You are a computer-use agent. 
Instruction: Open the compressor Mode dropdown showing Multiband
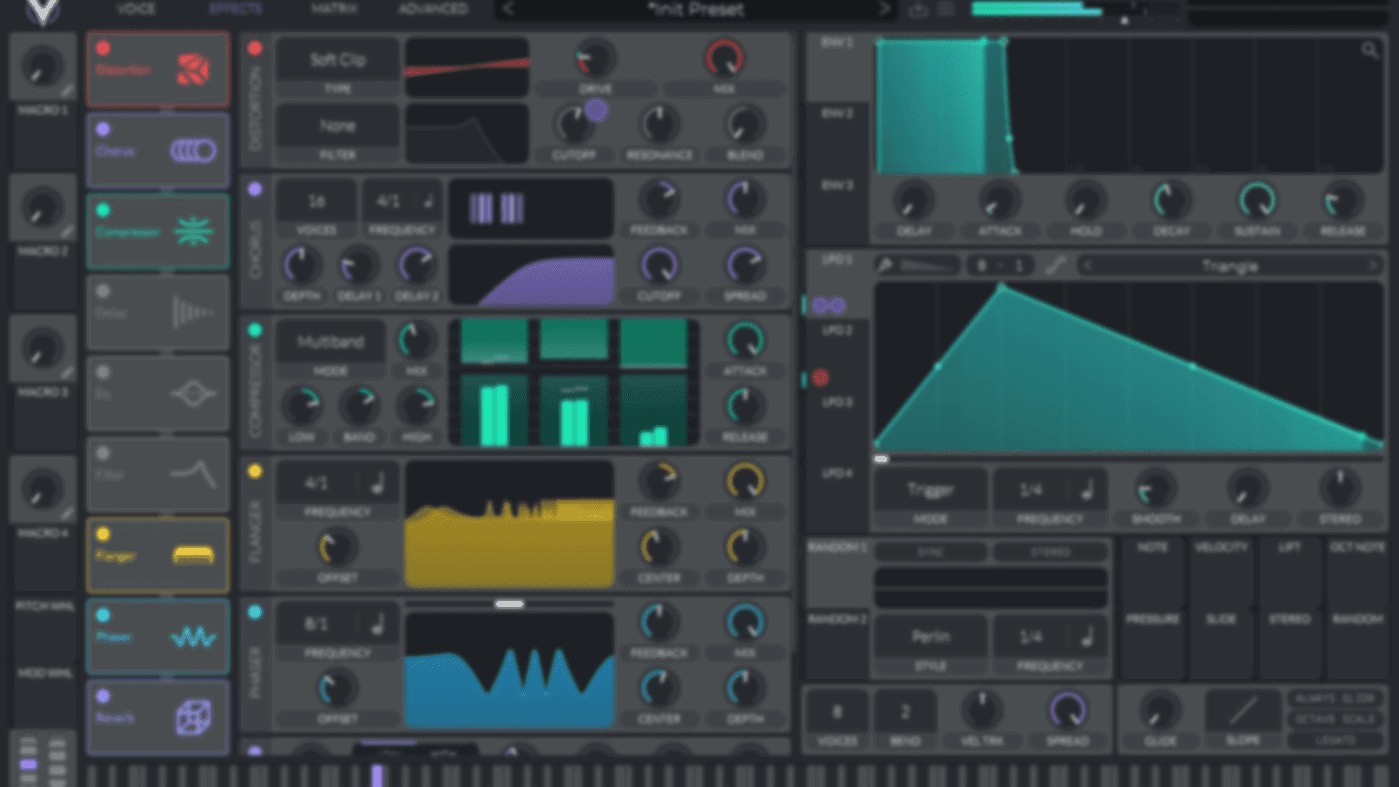click(x=331, y=342)
